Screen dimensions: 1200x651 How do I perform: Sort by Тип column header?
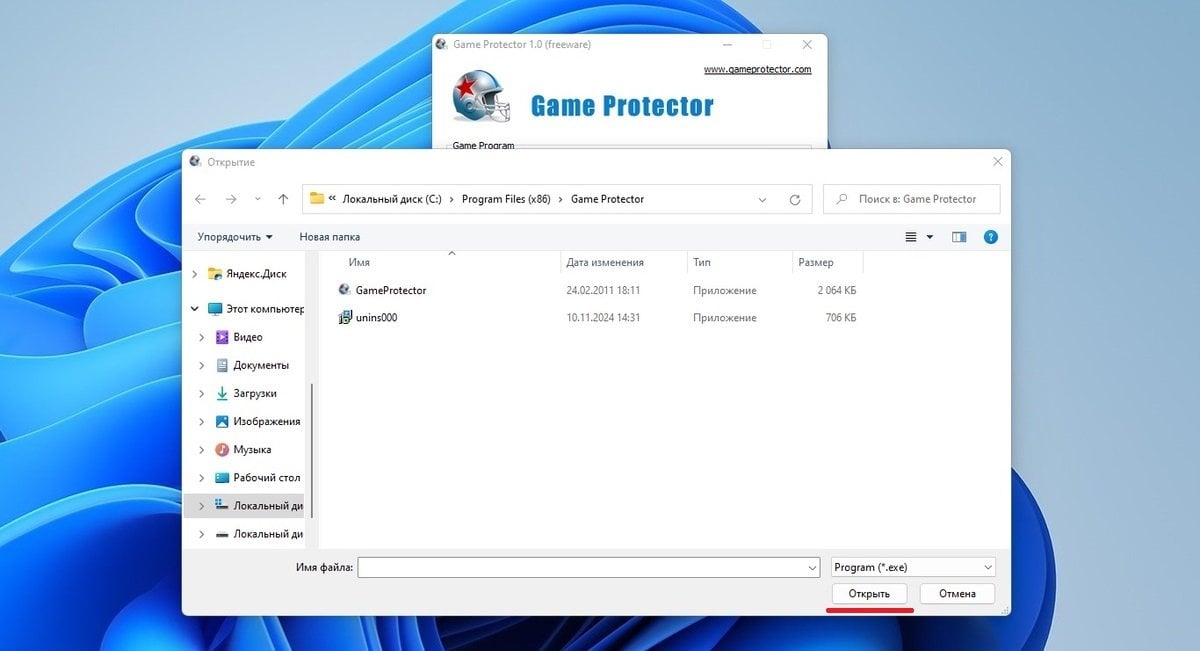pos(702,262)
